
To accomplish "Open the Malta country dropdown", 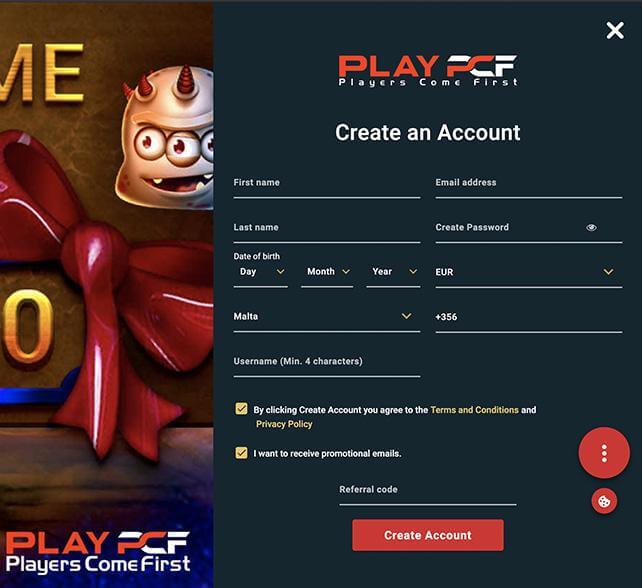I will click(x=327, y=317).
